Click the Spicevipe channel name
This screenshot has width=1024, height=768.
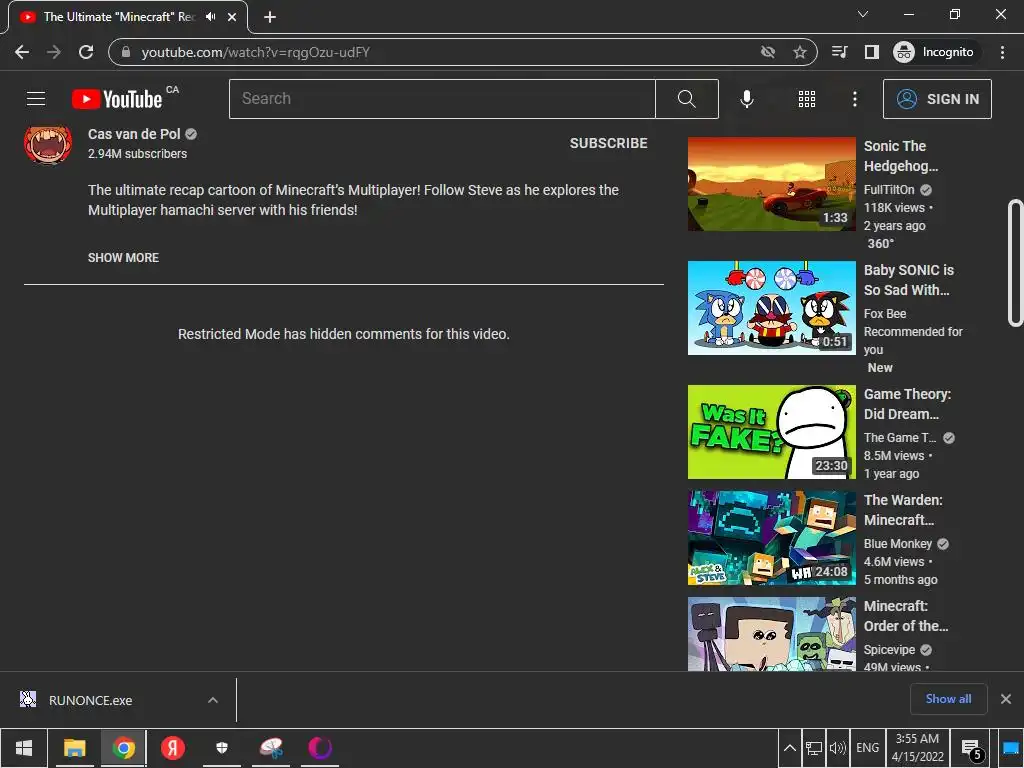(x=889, y=650)
